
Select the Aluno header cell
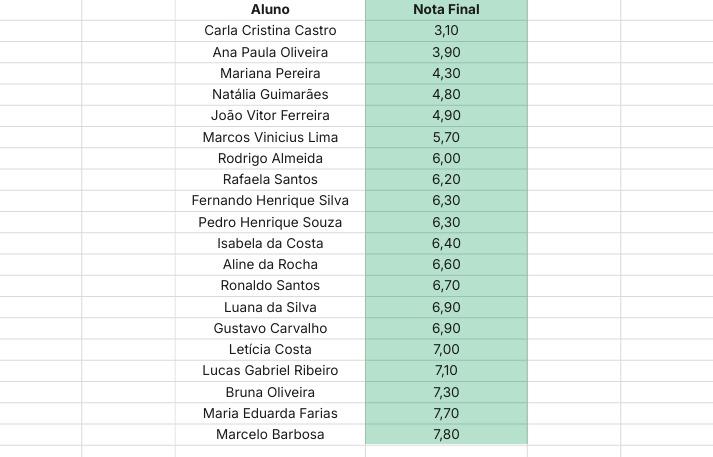point(270,10)
